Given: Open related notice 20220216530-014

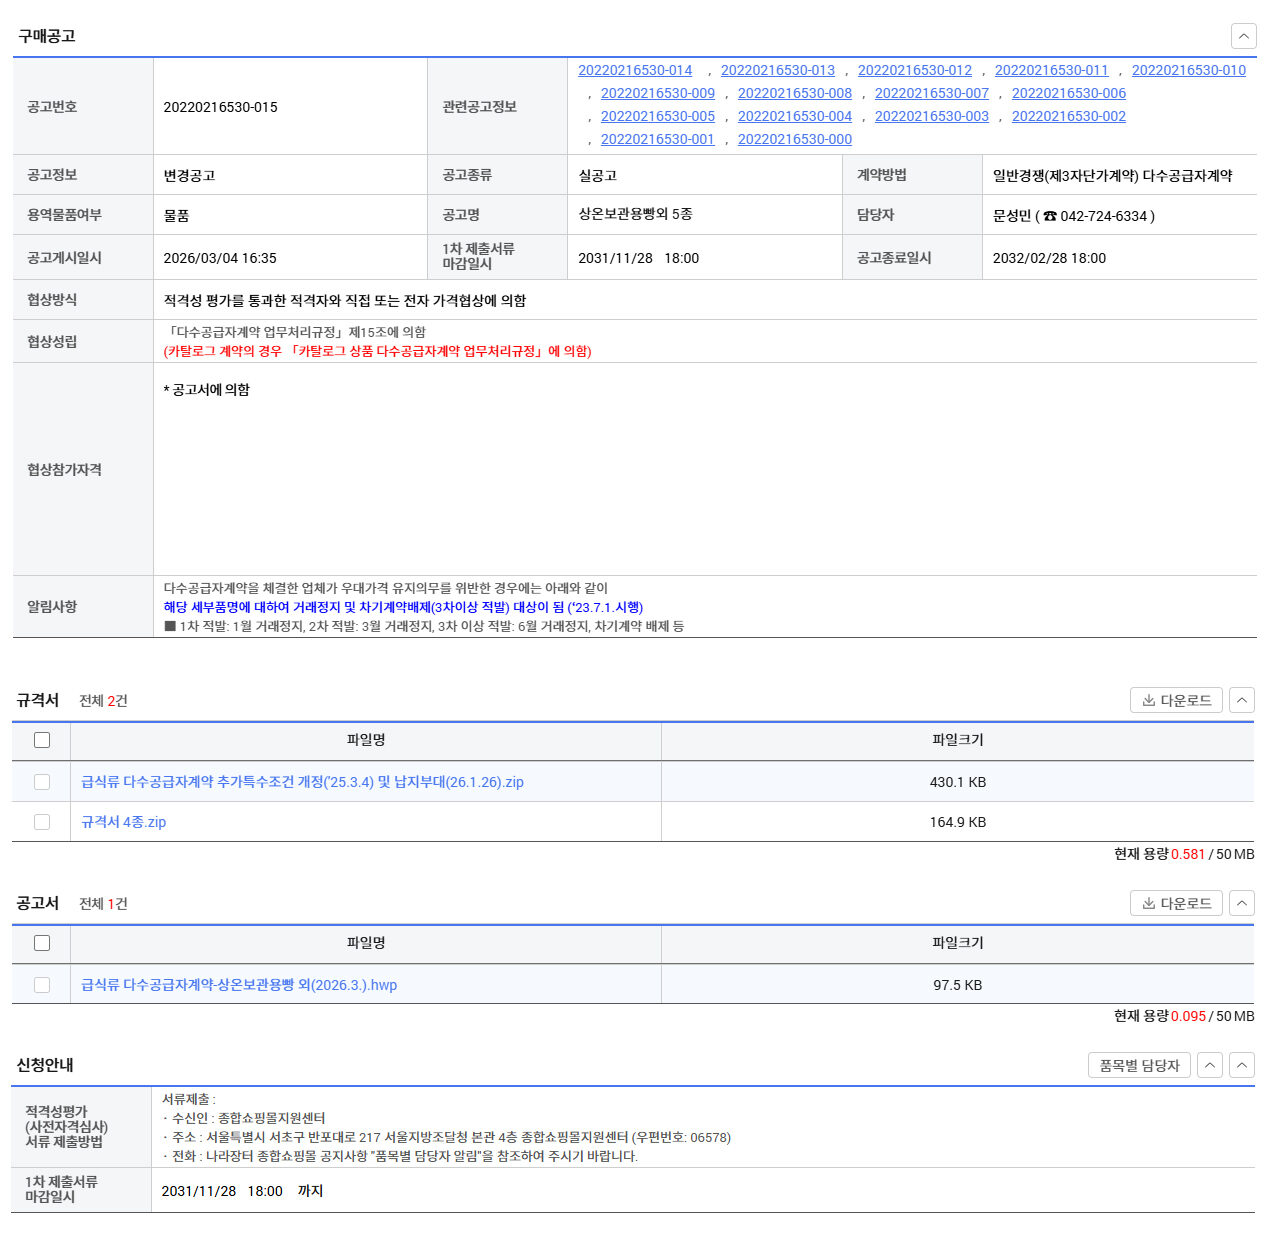Looking at the screenshot, I should click(635, 70).
